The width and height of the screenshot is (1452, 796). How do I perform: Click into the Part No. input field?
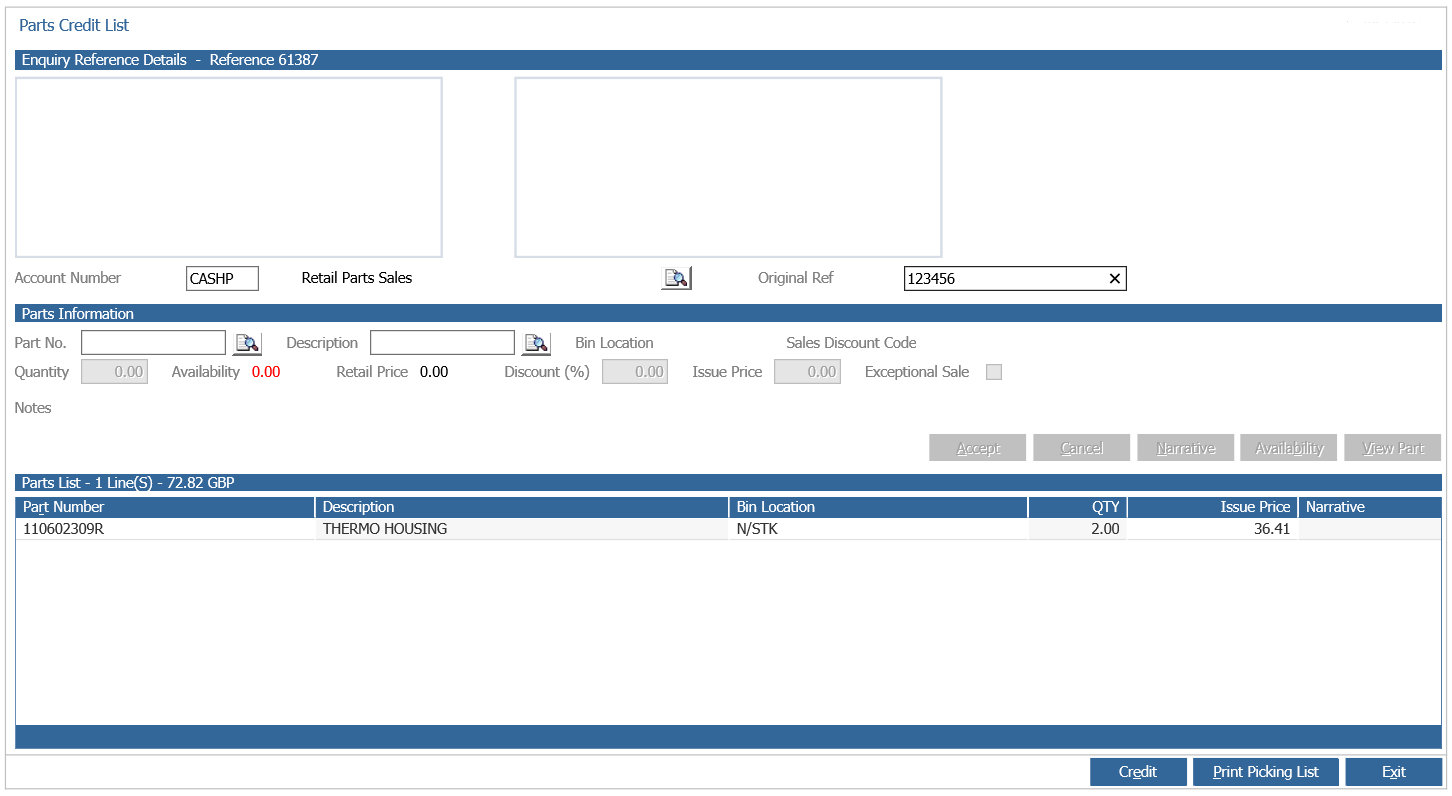click(154, 343)
